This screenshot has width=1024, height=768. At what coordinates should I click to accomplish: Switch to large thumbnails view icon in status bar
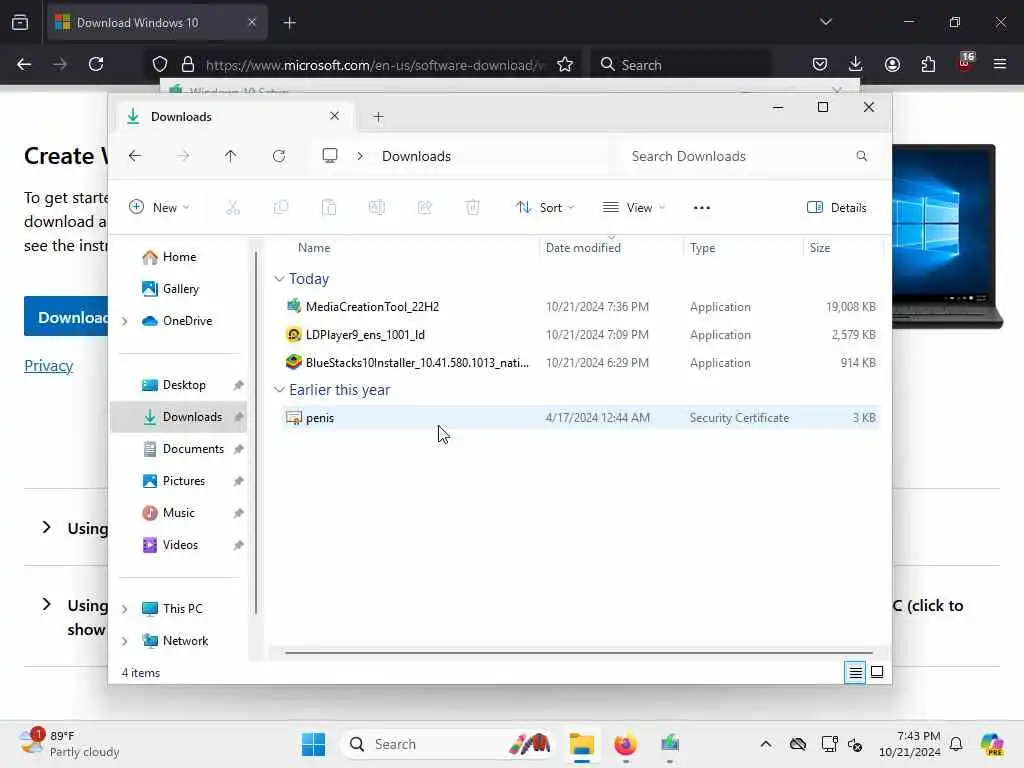coord(877,672)
